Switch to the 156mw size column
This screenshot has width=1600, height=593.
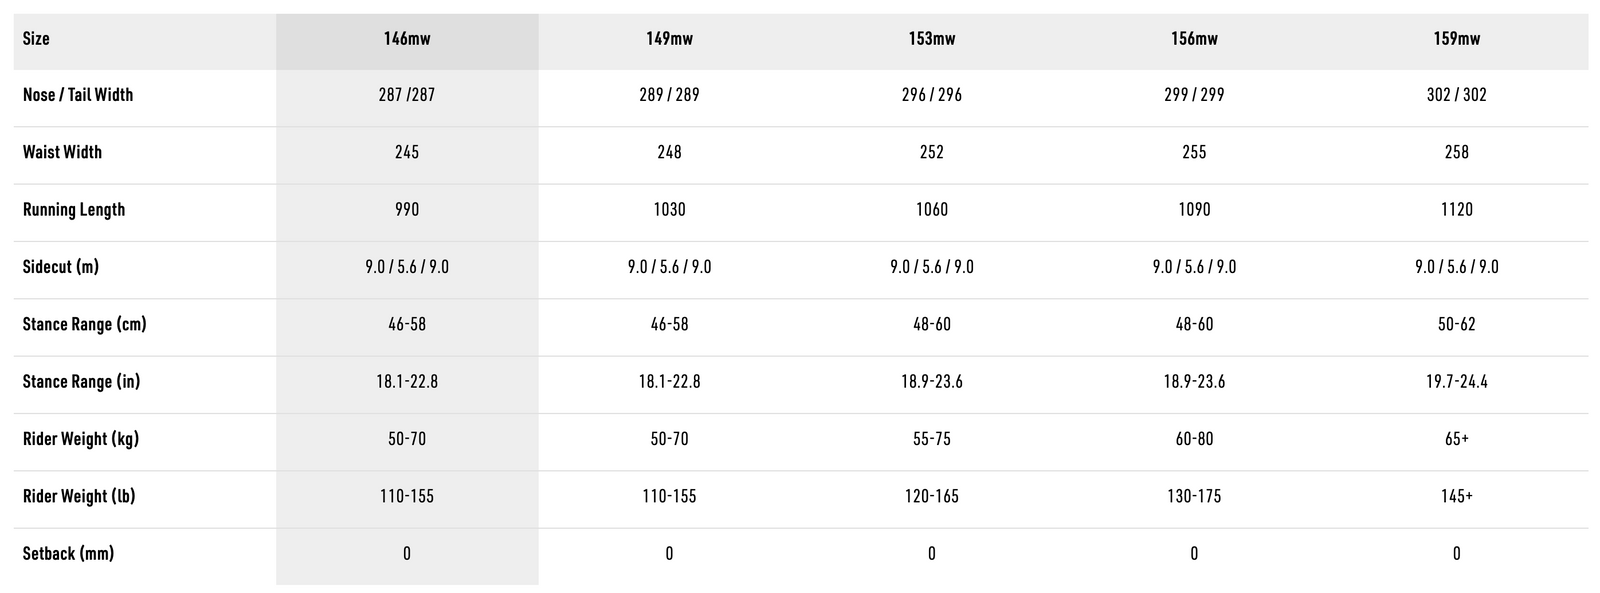[1194, 39]
